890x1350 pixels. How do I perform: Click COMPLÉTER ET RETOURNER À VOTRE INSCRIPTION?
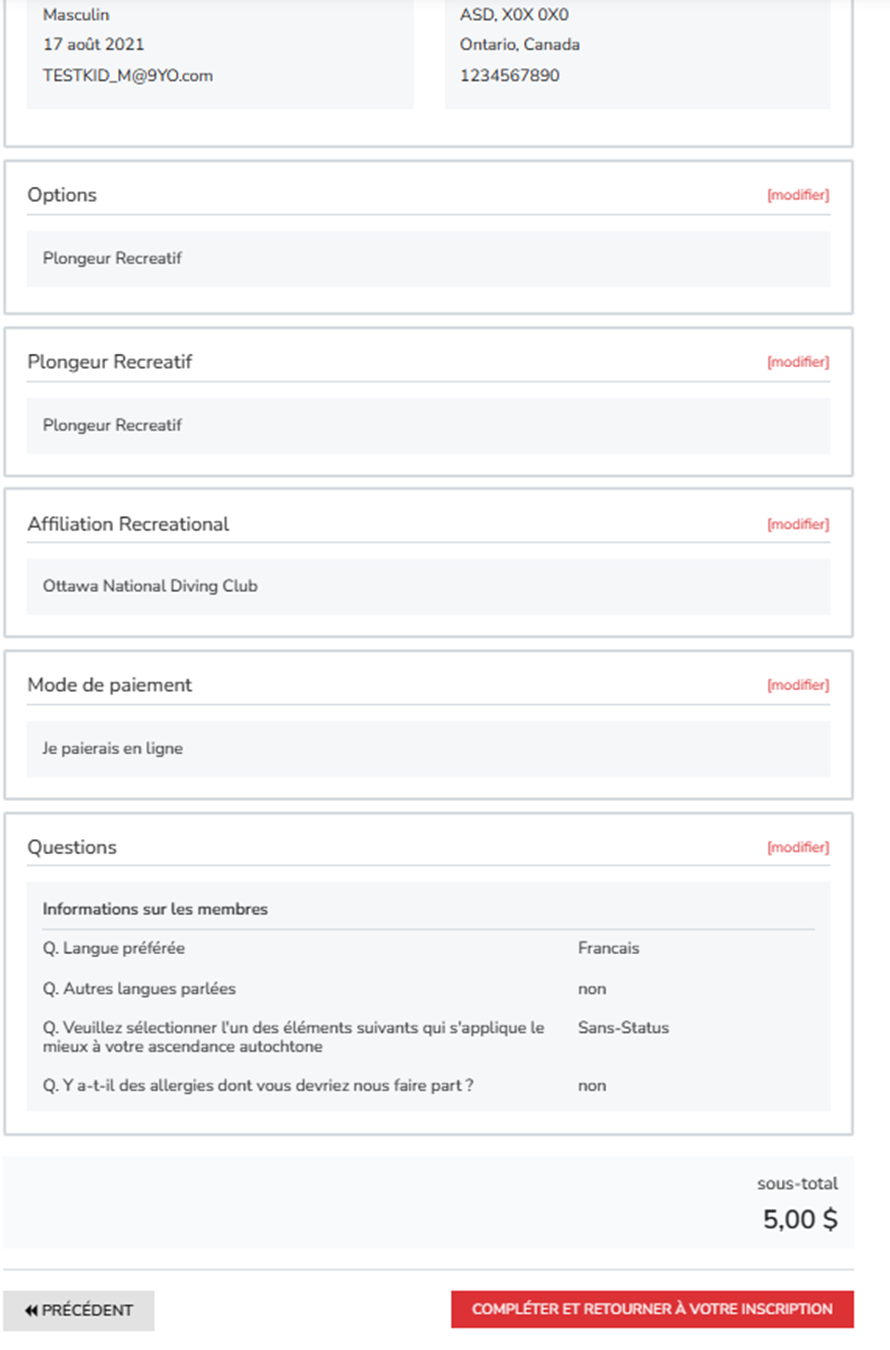[x=652, y=1309]
